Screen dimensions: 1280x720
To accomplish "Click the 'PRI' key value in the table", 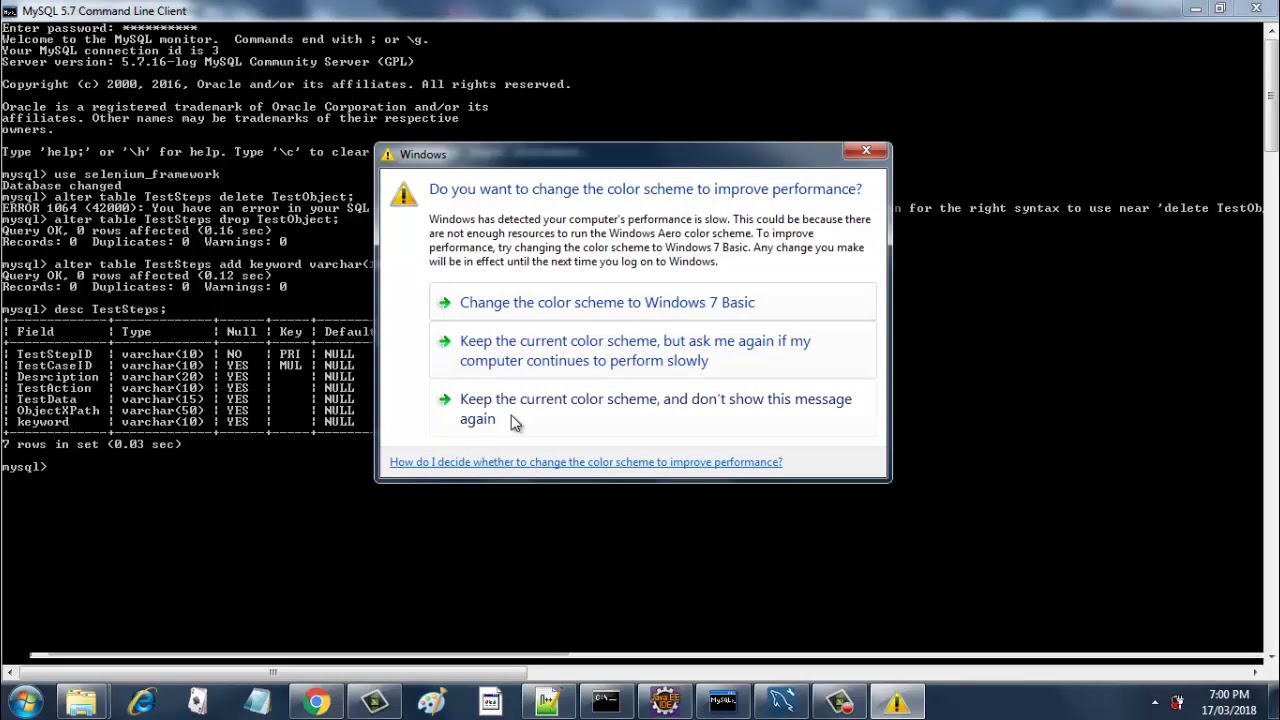I will (x=290, y=354).
